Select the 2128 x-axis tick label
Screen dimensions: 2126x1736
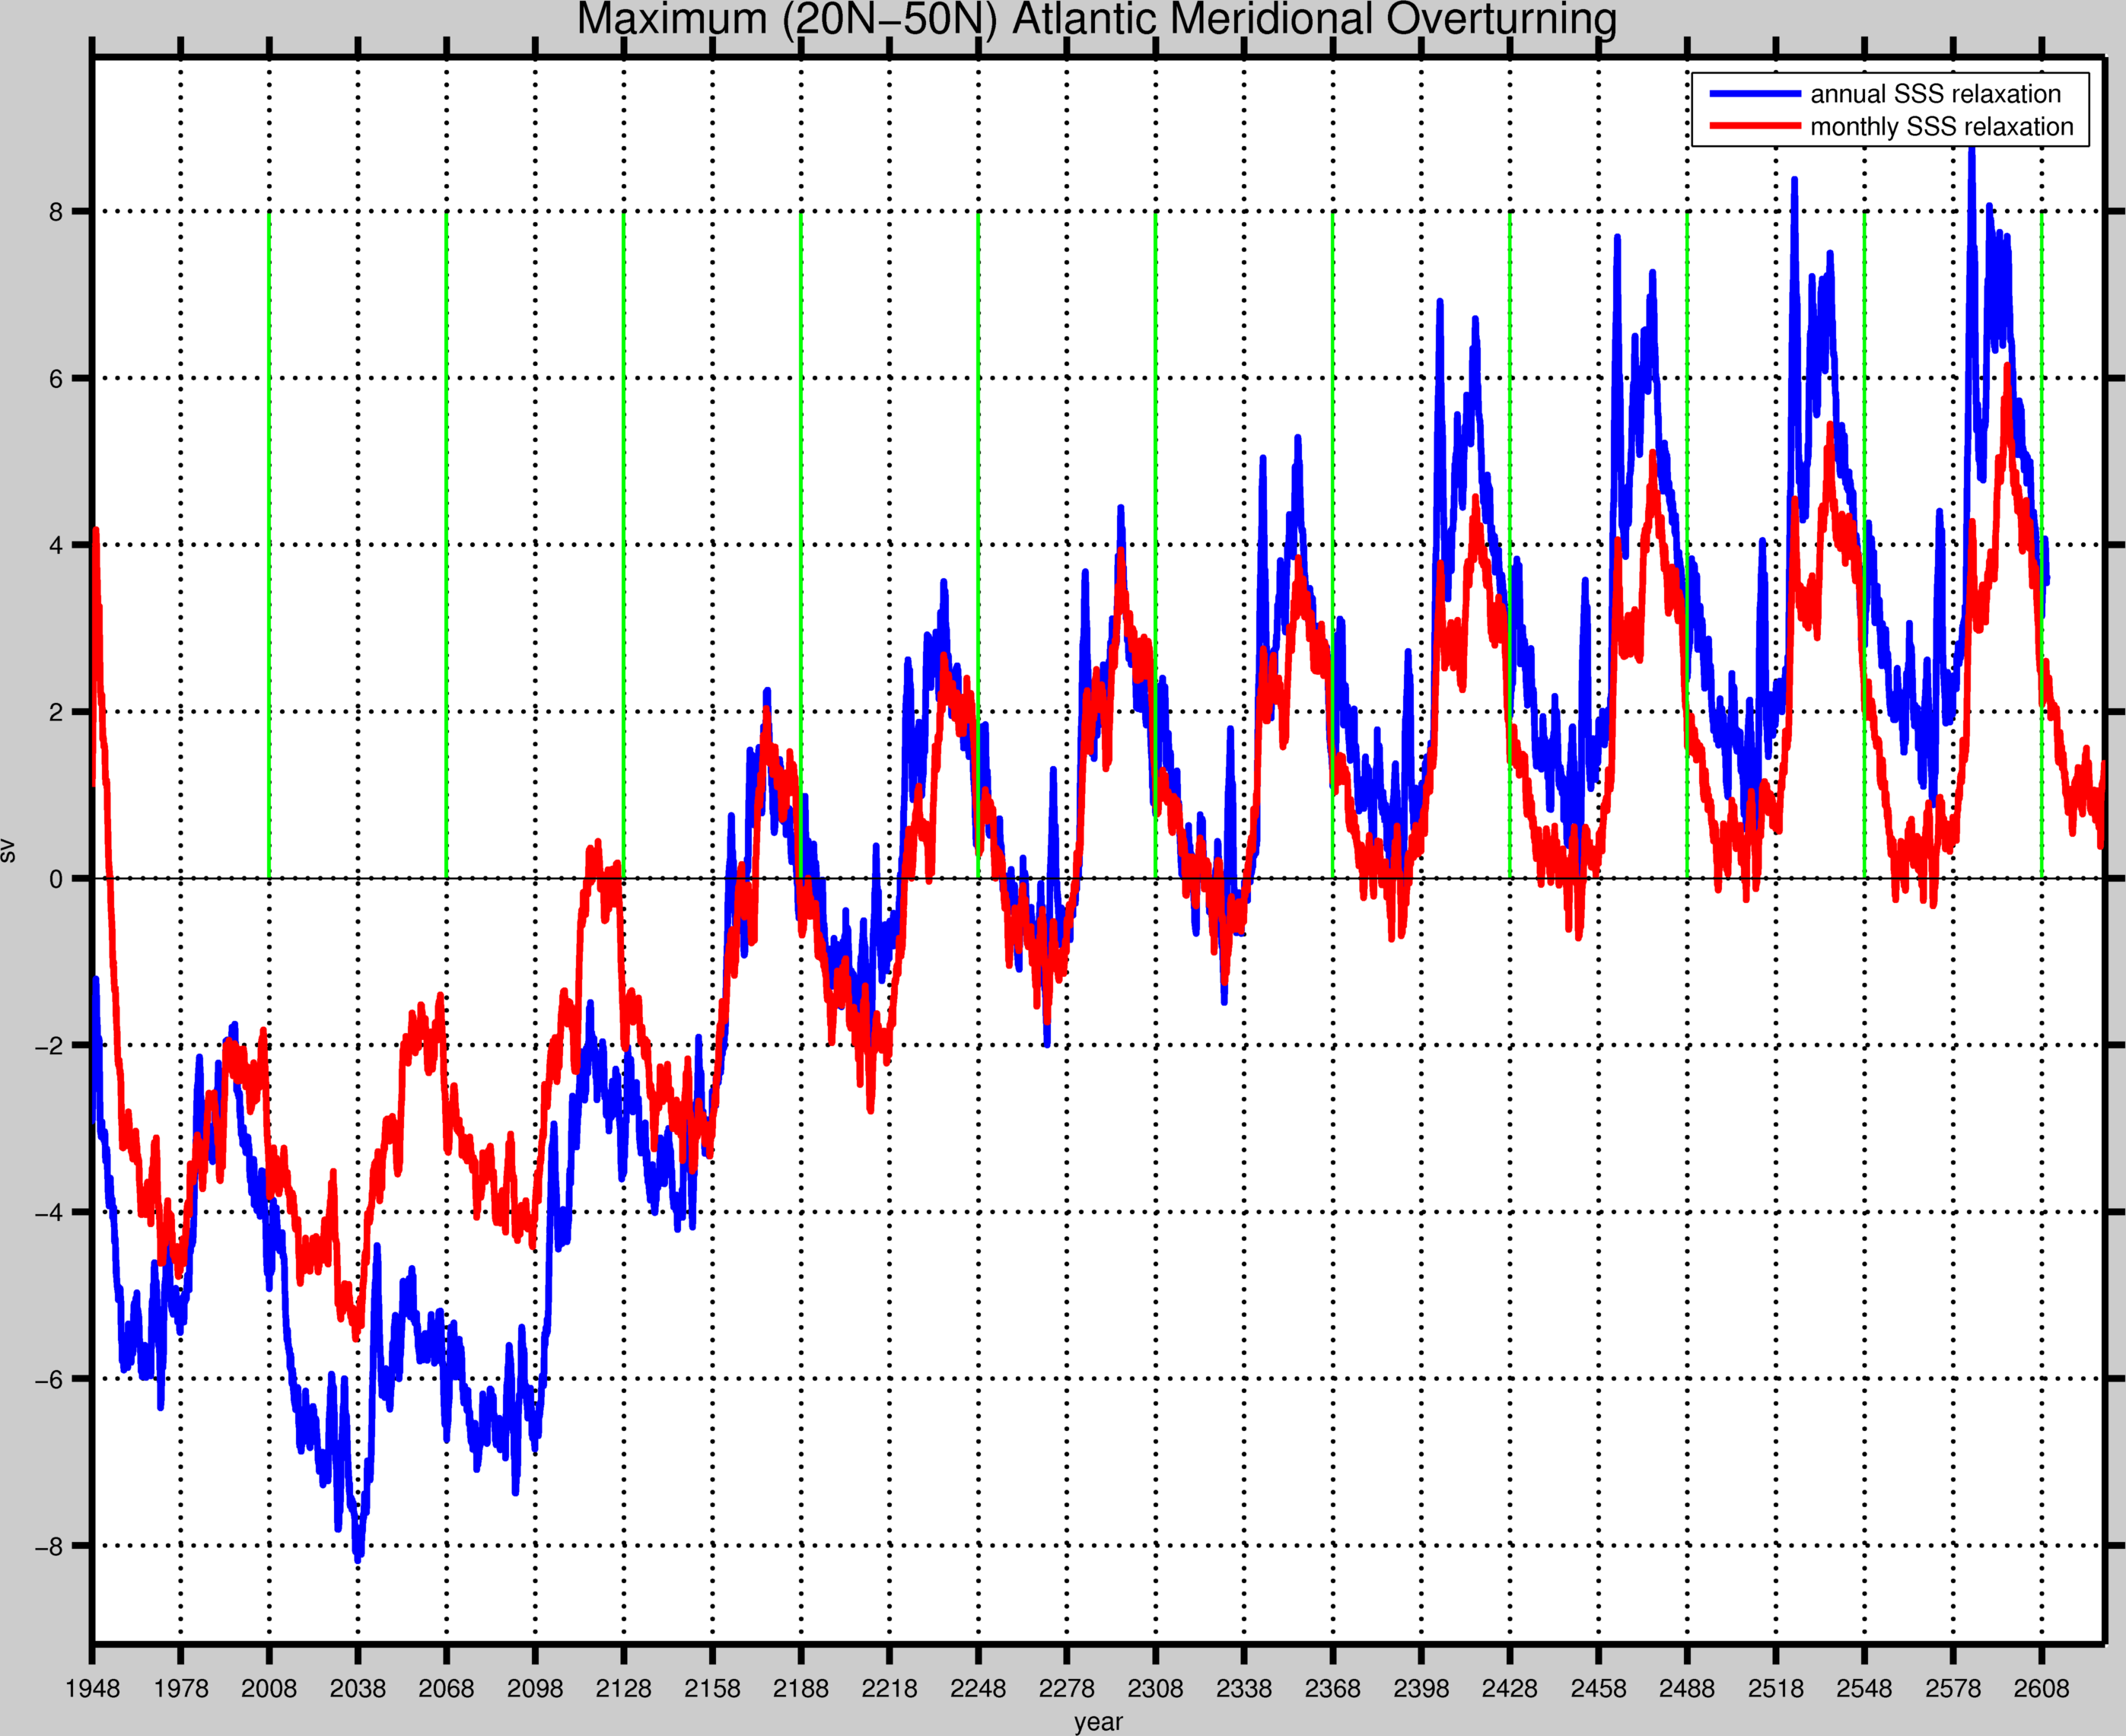pos(623,1689)
